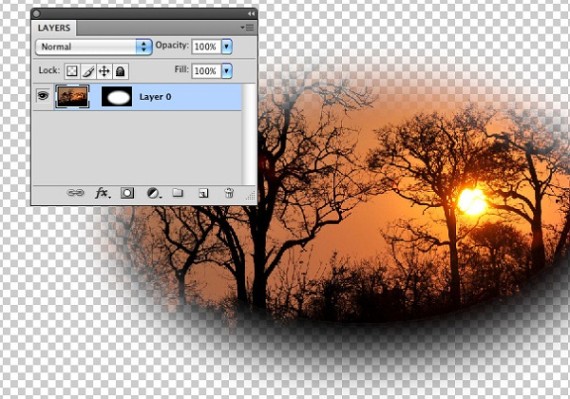This screenshot has height=399, width=570.
Task: Create a new group folder icon
Action: (x=177, y=192)
